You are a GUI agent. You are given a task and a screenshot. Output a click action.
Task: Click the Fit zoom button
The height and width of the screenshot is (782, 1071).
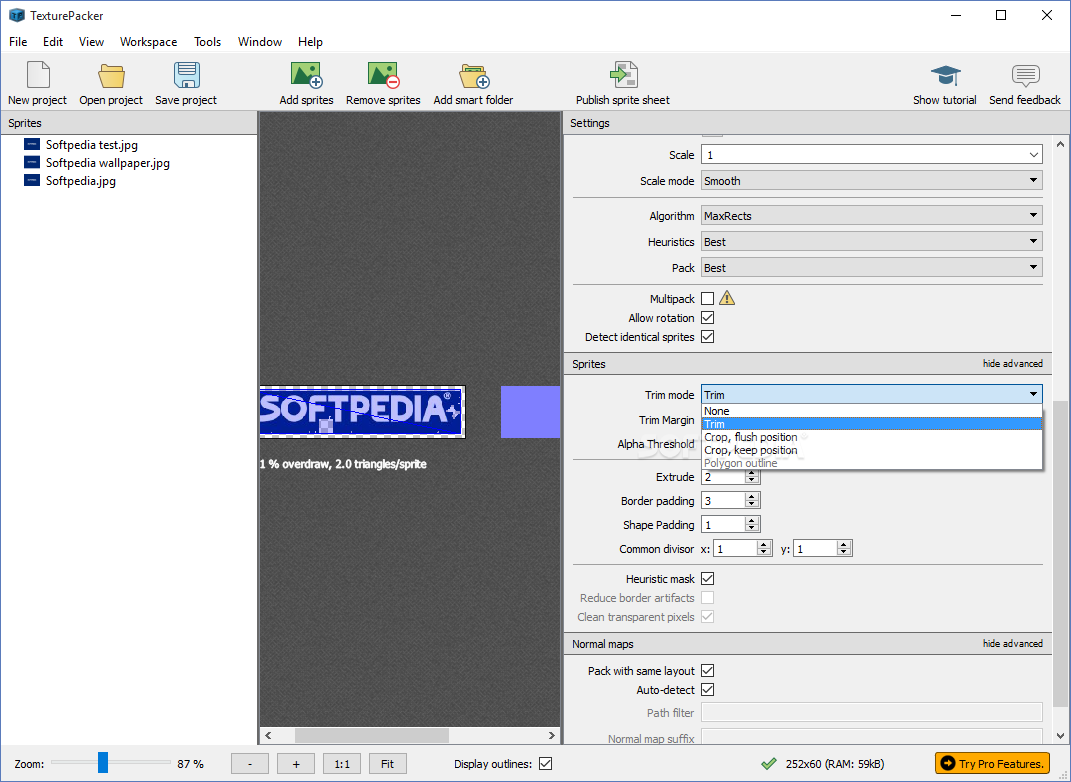(387, 764)
